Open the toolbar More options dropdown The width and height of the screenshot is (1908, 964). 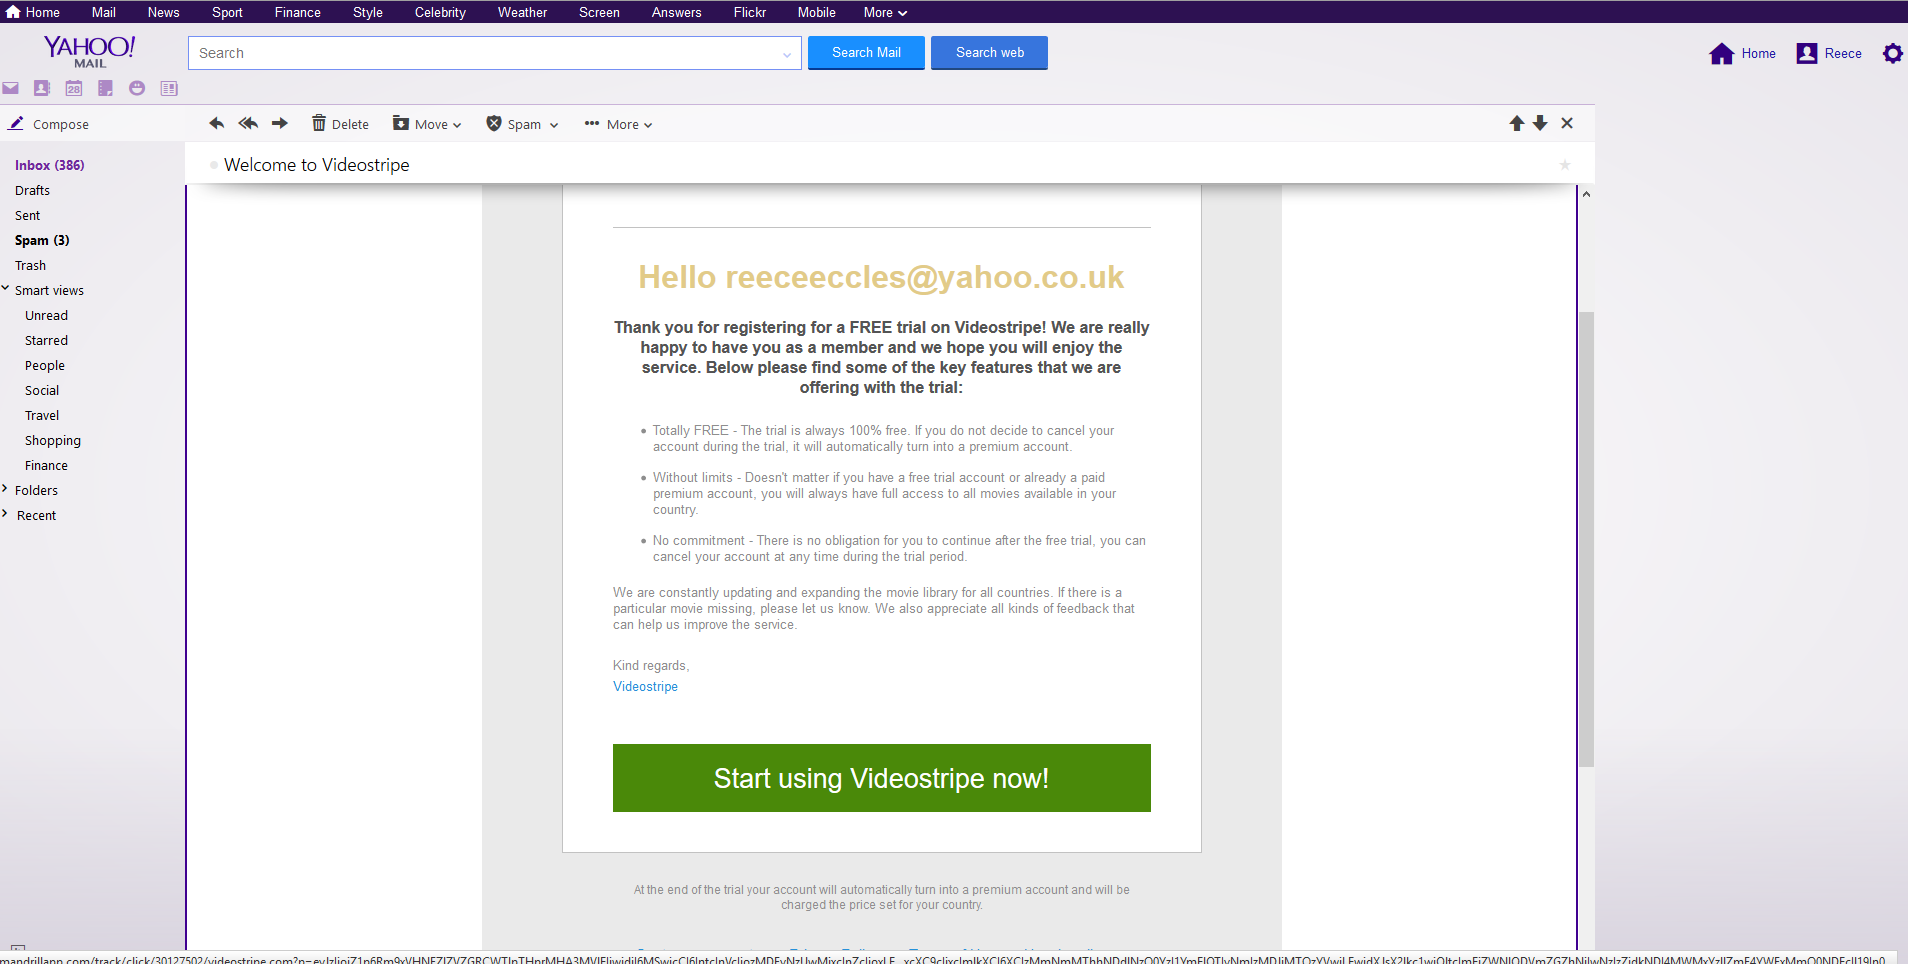point(619,124)
